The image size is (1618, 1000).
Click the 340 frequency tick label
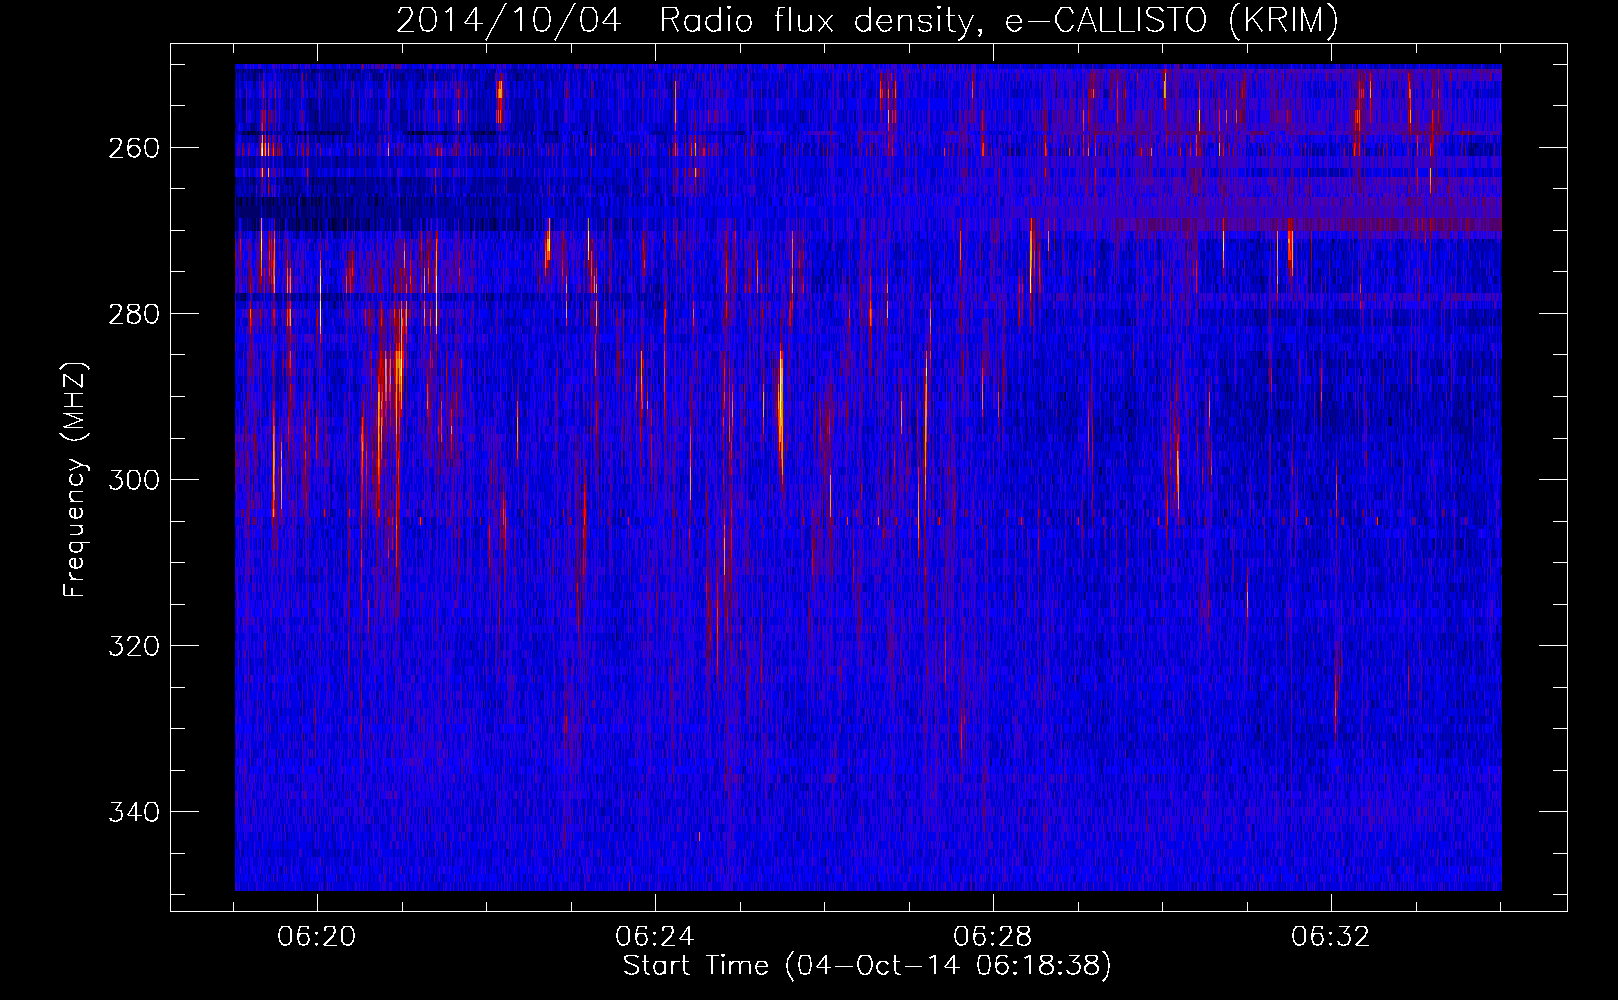point(133,812)
